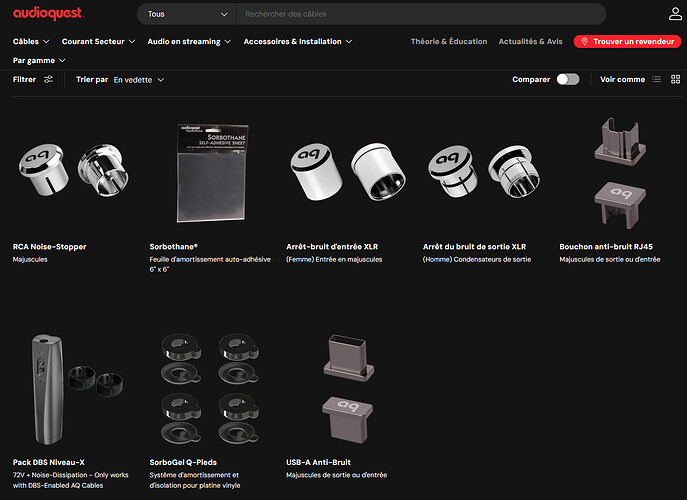Expand the Par gamme menu
This screenshot has width=687, height=500.
(39, 60)
